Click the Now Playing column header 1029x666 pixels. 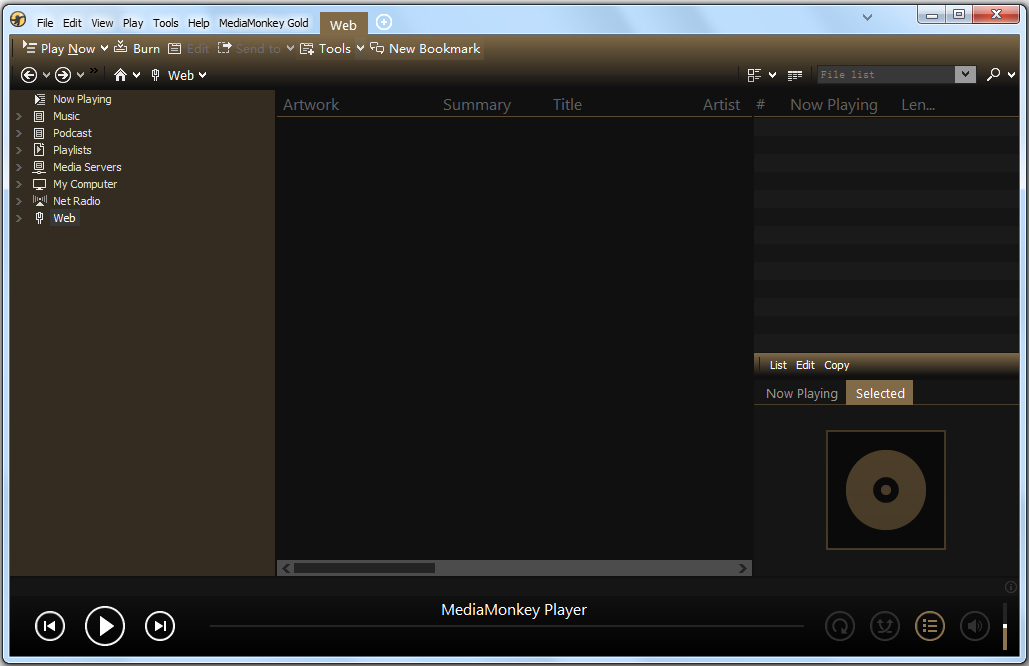tap(833, 105)
